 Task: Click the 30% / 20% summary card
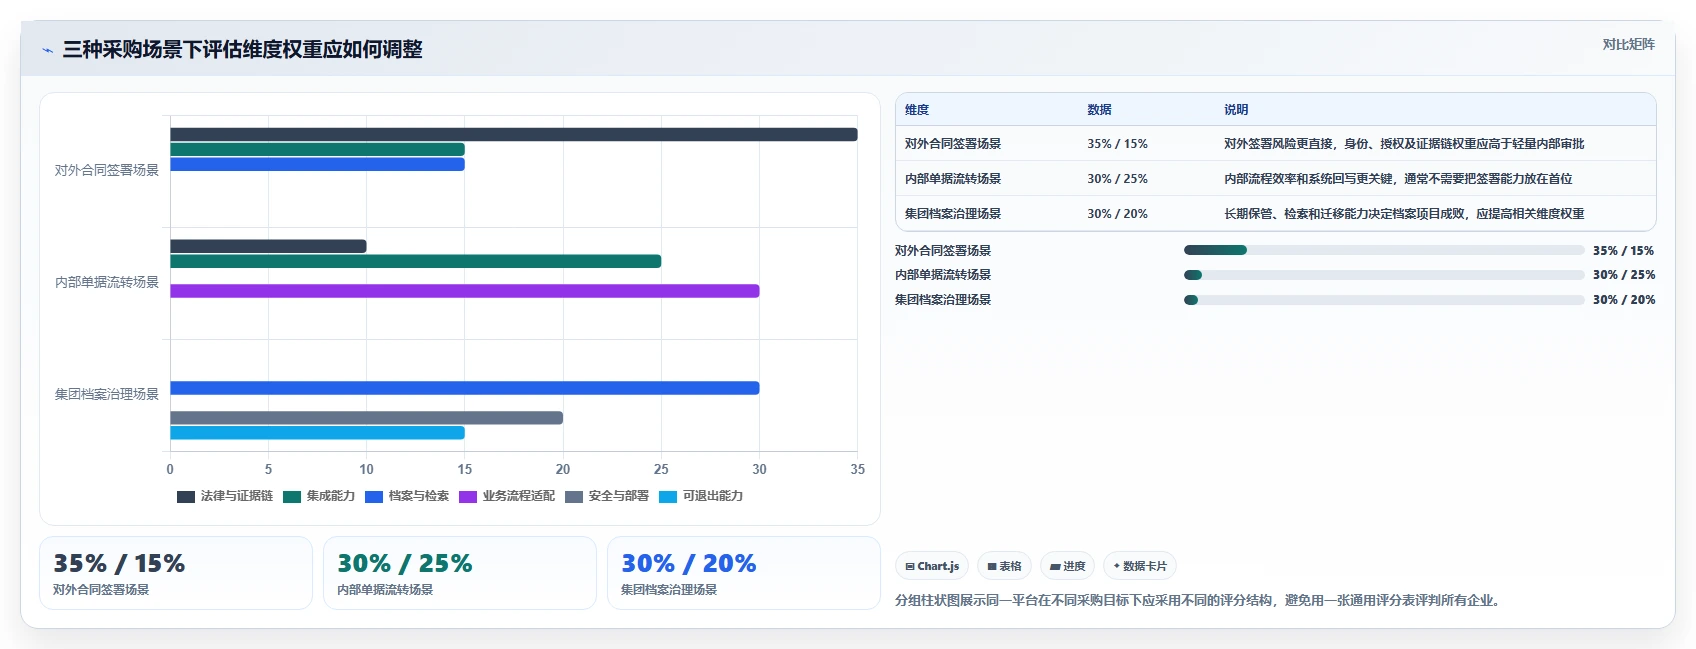pos(744,573)
